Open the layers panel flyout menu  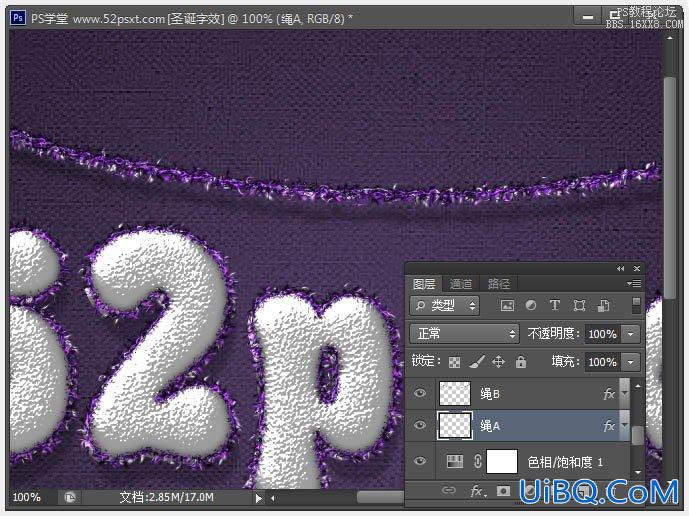coord(634,283)
